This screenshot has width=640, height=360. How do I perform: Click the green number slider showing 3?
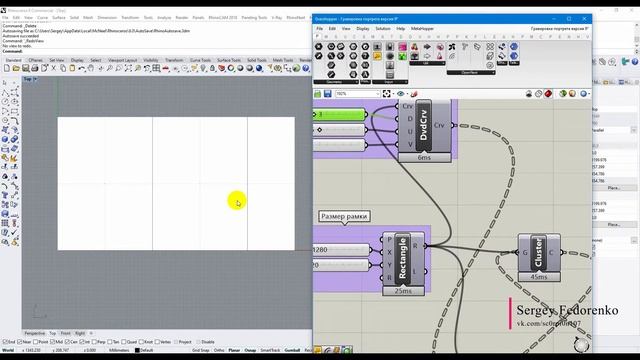pyautogui.click(x=340, y=115)
